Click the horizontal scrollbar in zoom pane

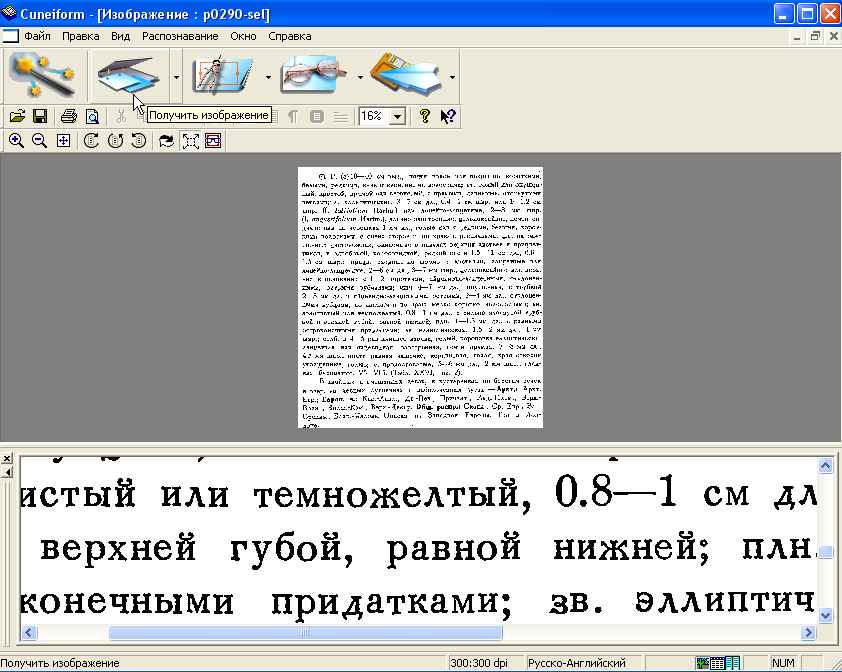[305, 632]
